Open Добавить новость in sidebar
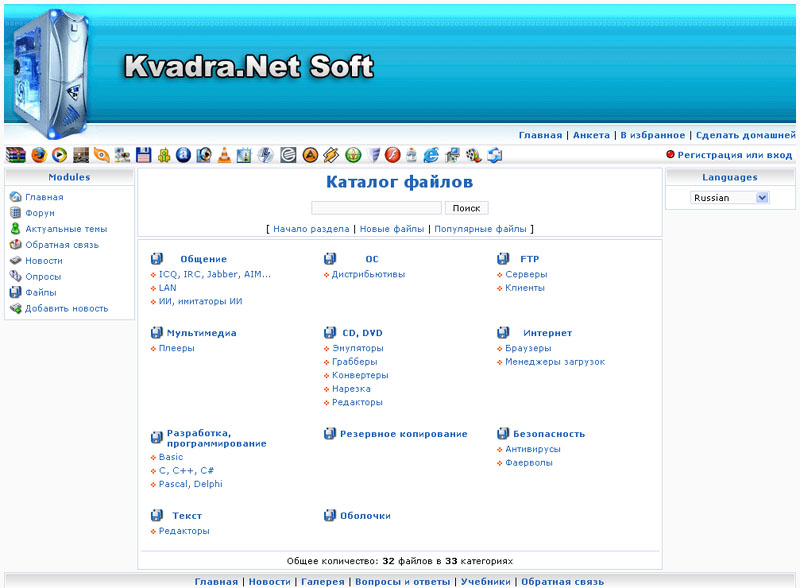Screen dimensions: 800x588 (67, 308)
